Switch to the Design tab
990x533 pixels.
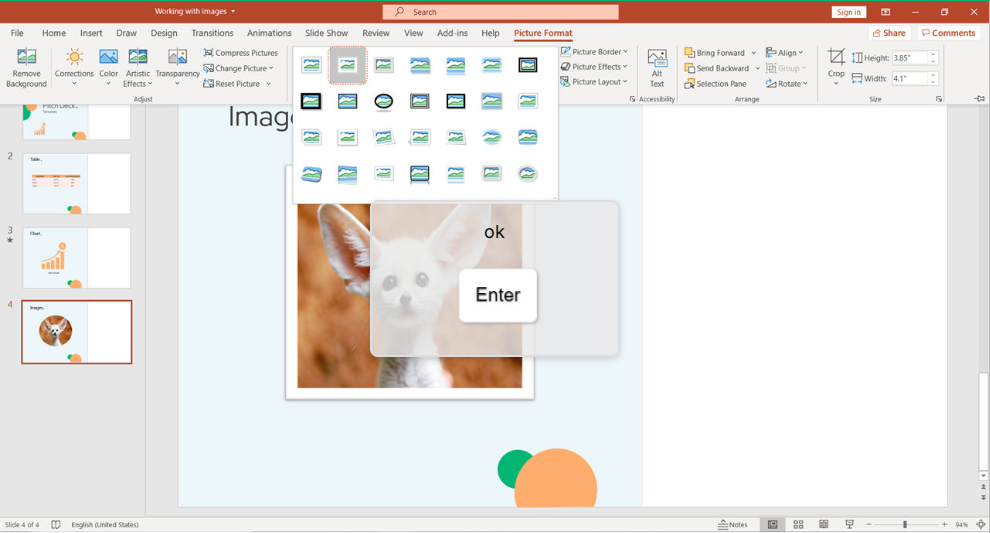(x=164, y=33)
